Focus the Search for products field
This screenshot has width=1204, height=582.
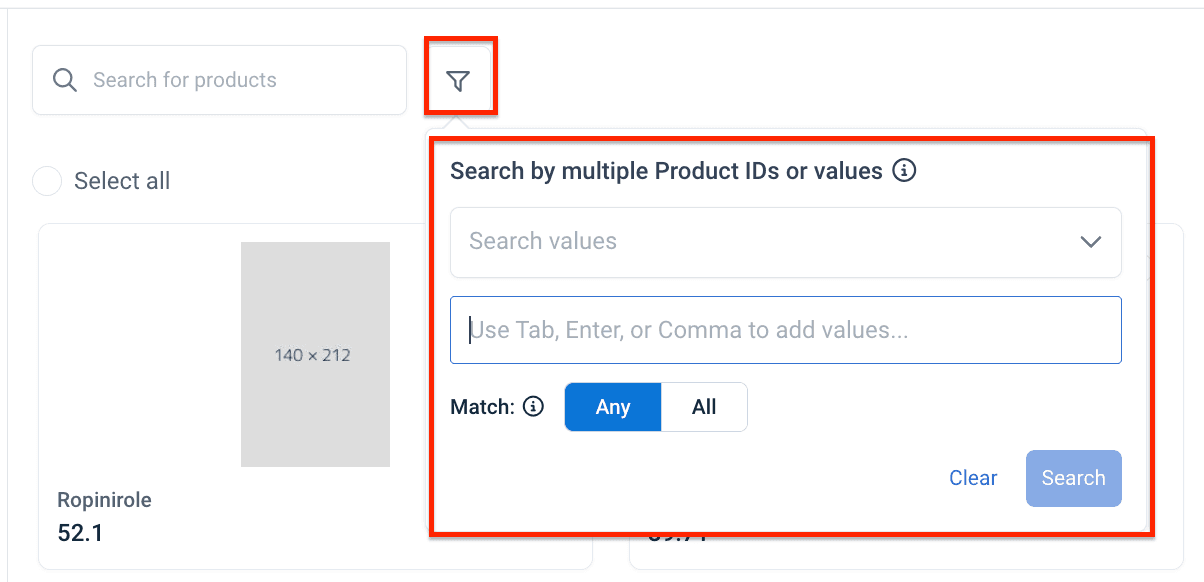(240, 80)
